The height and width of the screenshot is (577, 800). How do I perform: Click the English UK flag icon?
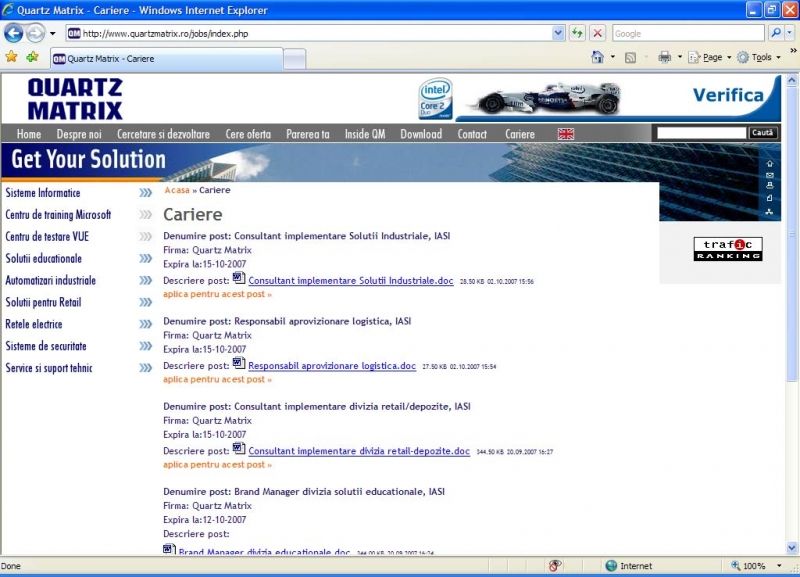[x=566, y=134]
